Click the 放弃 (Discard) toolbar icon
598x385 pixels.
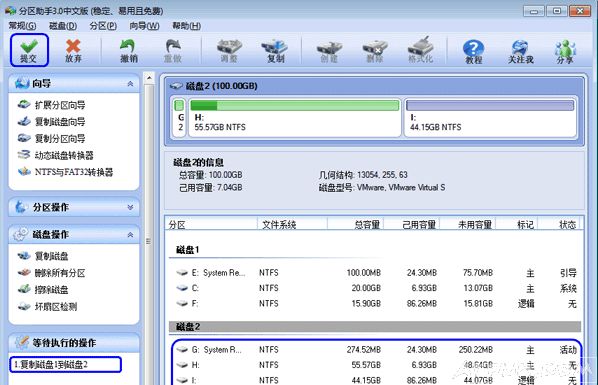pyautogui.click(x=73, y=51)
